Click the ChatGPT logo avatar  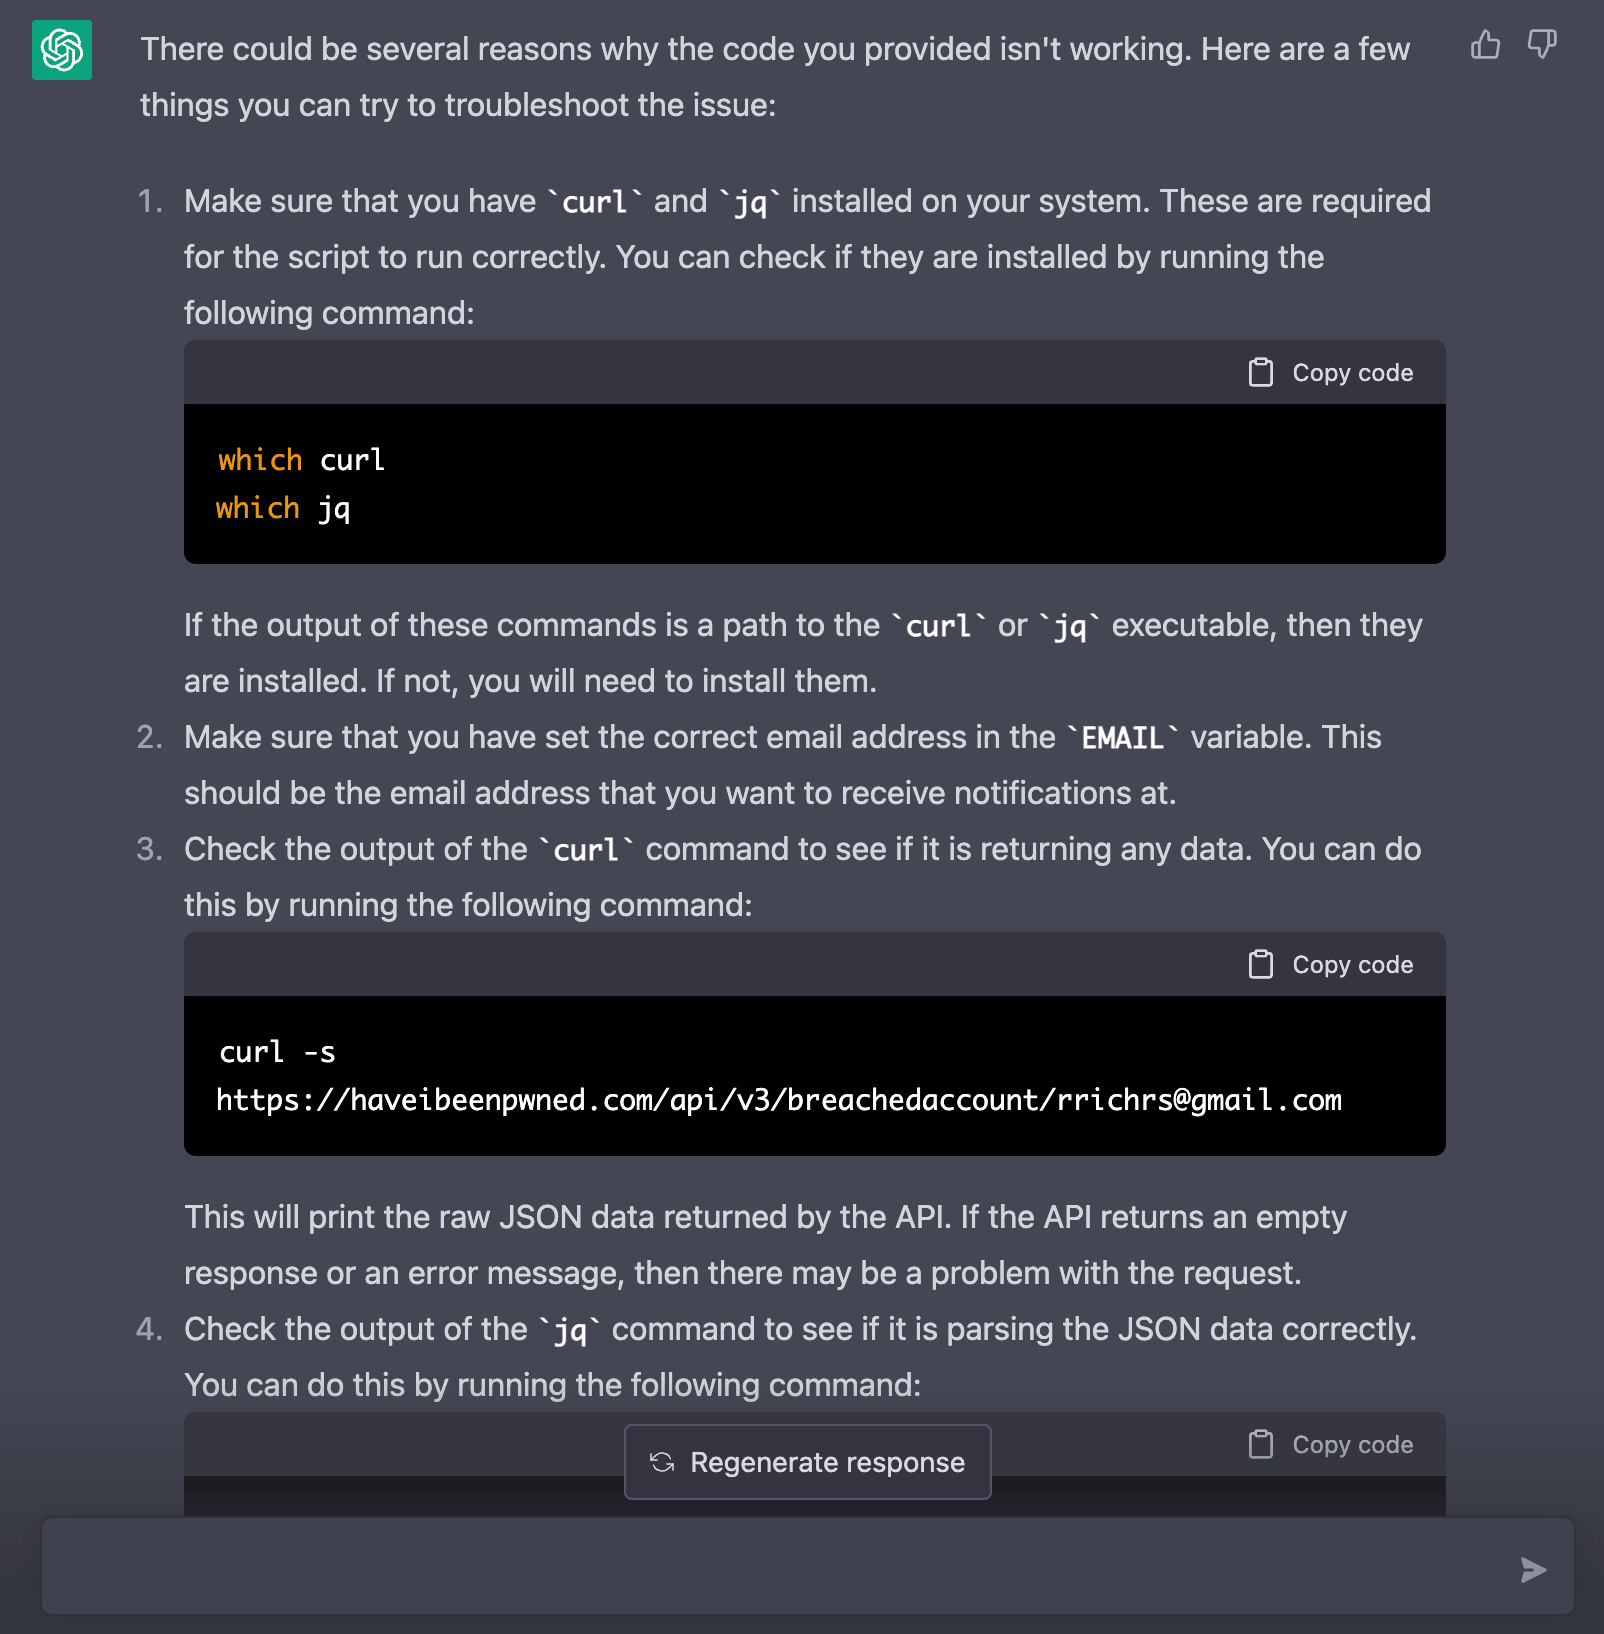pyautogui.click(x=62, y=50)
